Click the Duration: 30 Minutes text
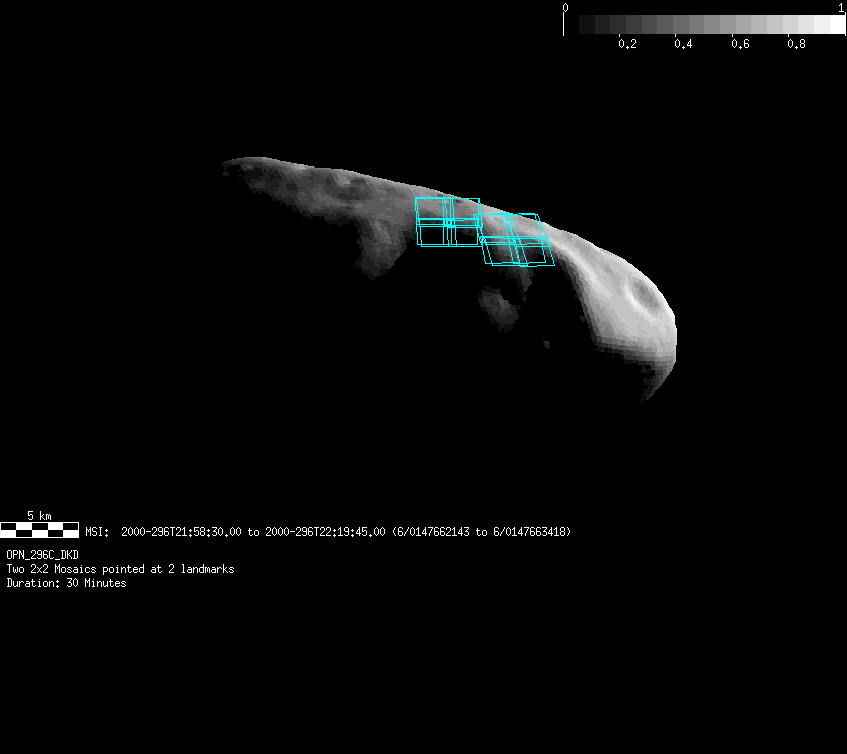 [66, 583]
